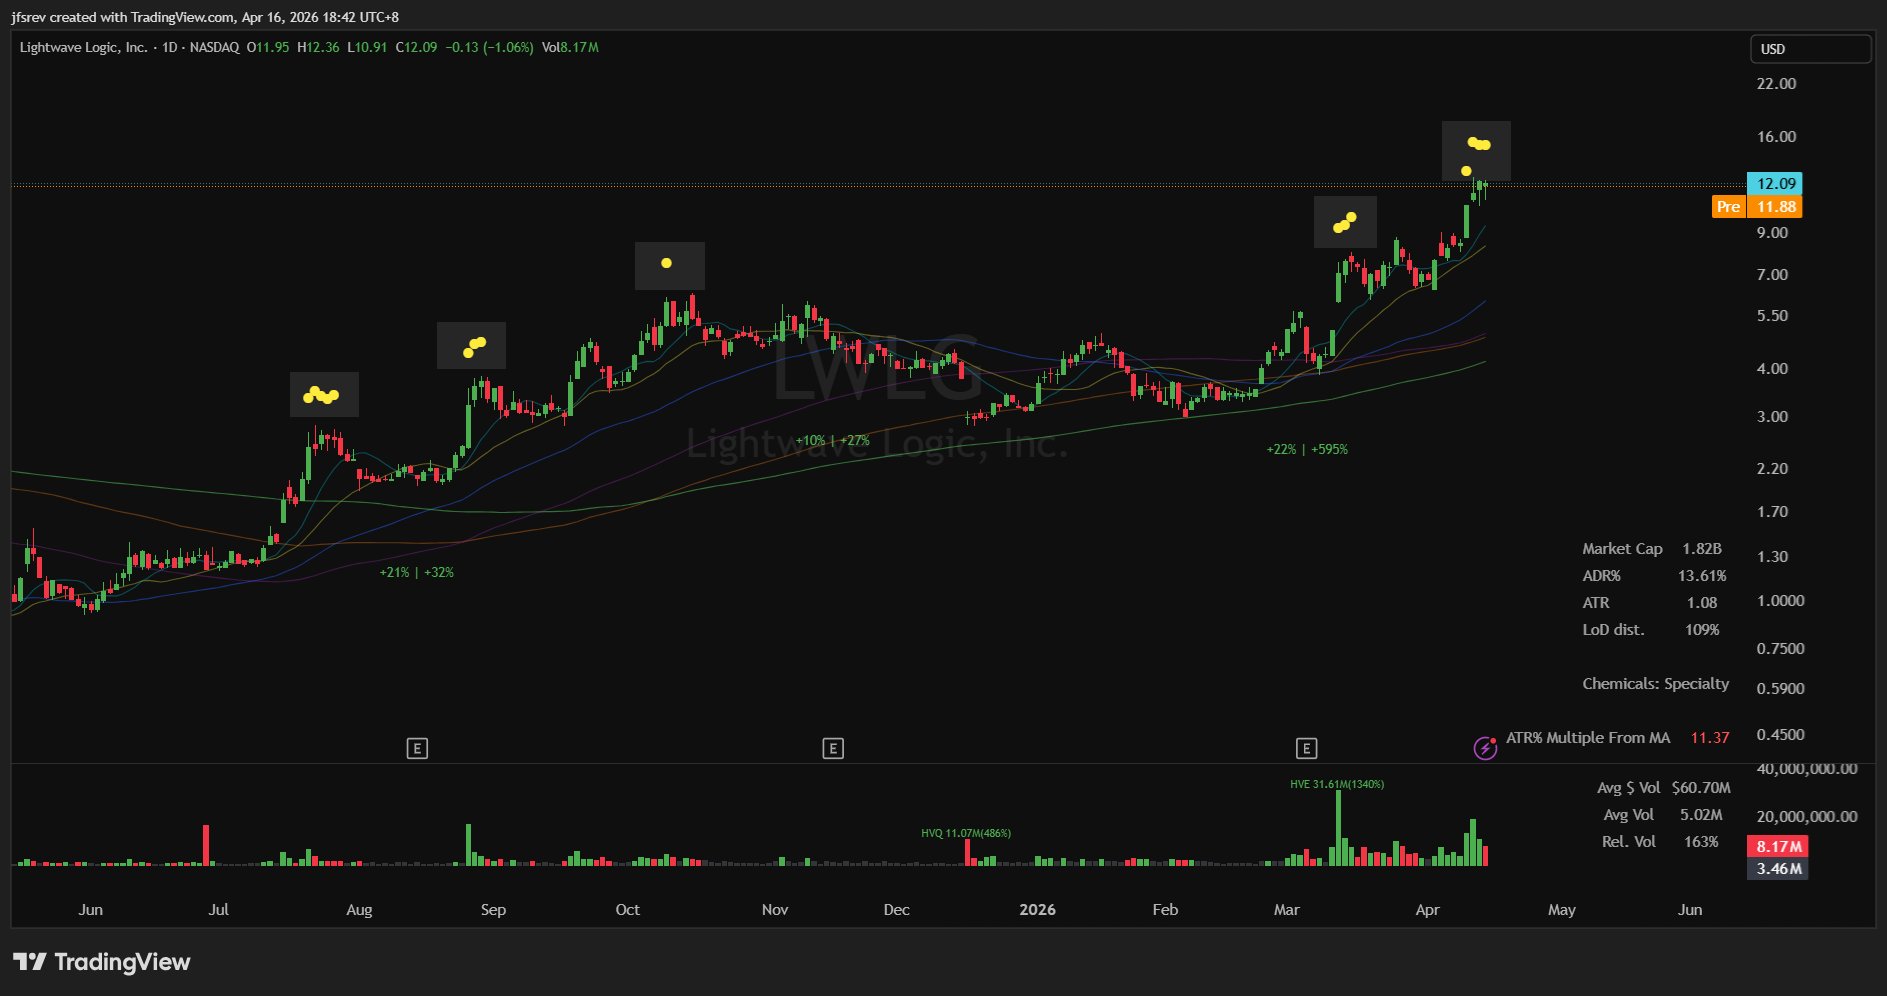
Task: Click the ATR value 1.08
Action: (x=1702, y=602)
